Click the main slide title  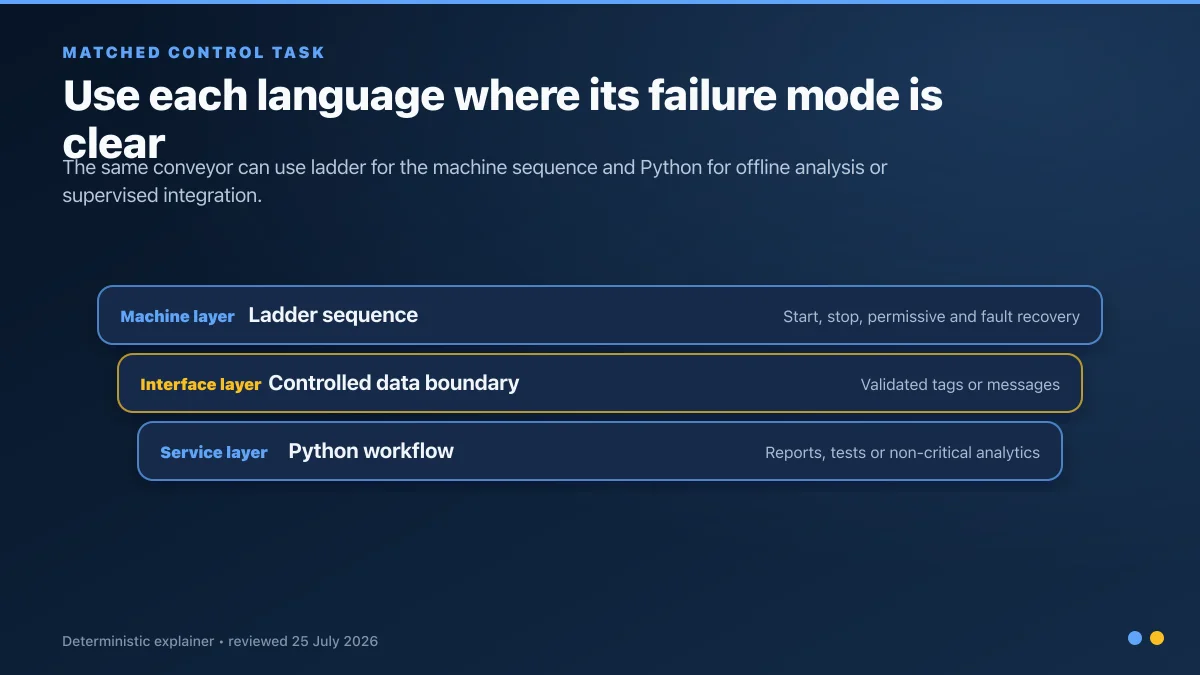click(503, 119)
